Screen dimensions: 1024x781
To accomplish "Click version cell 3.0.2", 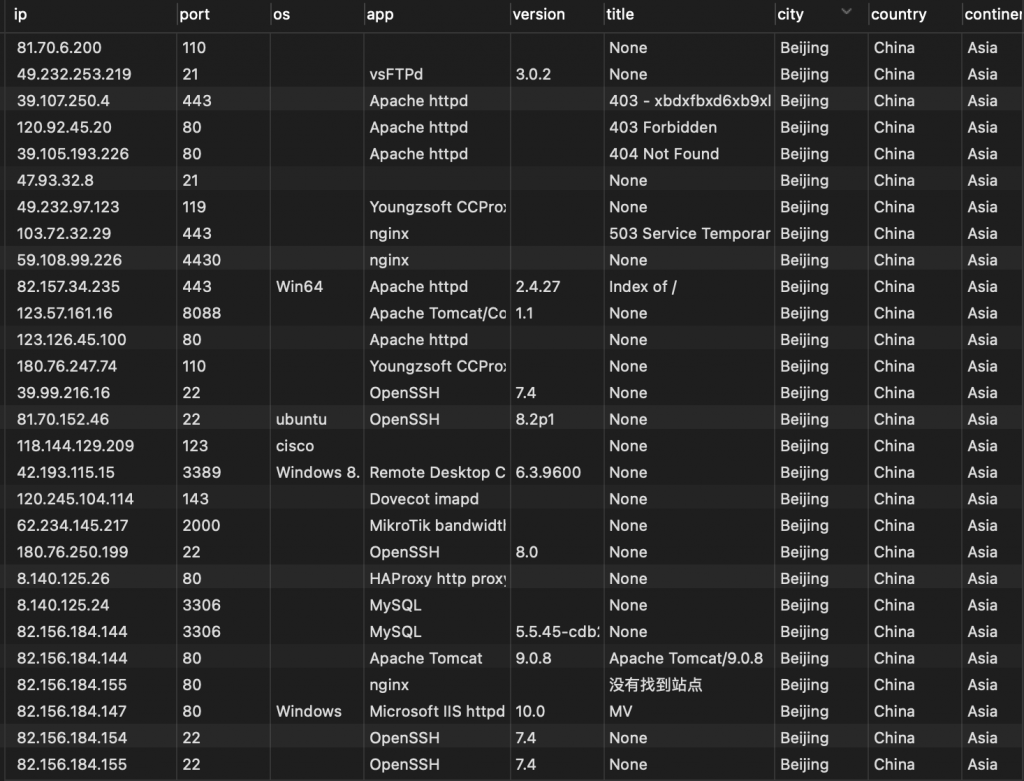I will pyautogui.click(x=533, y=74).
